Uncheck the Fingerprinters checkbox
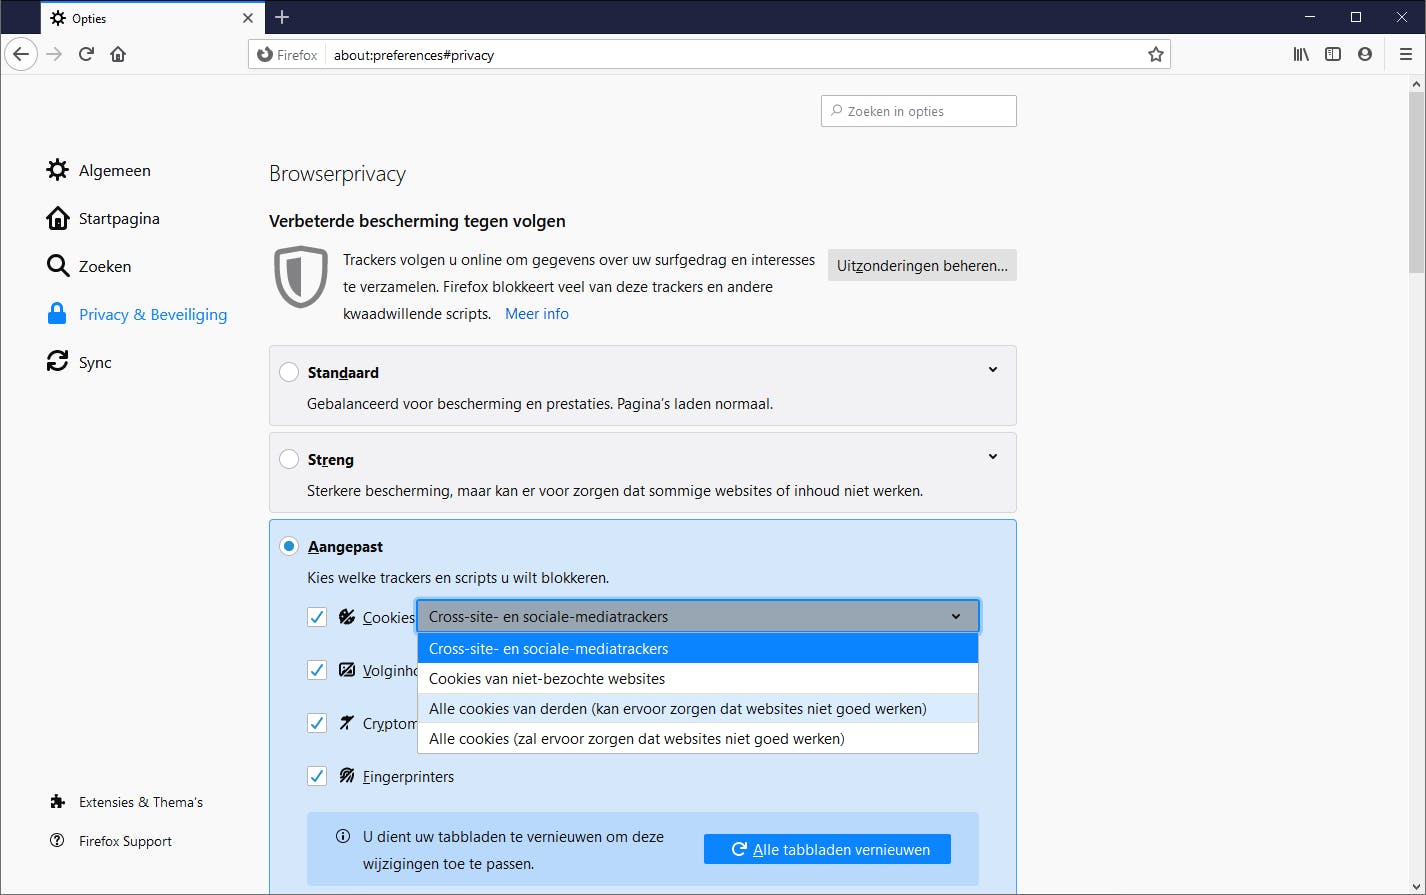1426x895 pixels. pos(317,776)
